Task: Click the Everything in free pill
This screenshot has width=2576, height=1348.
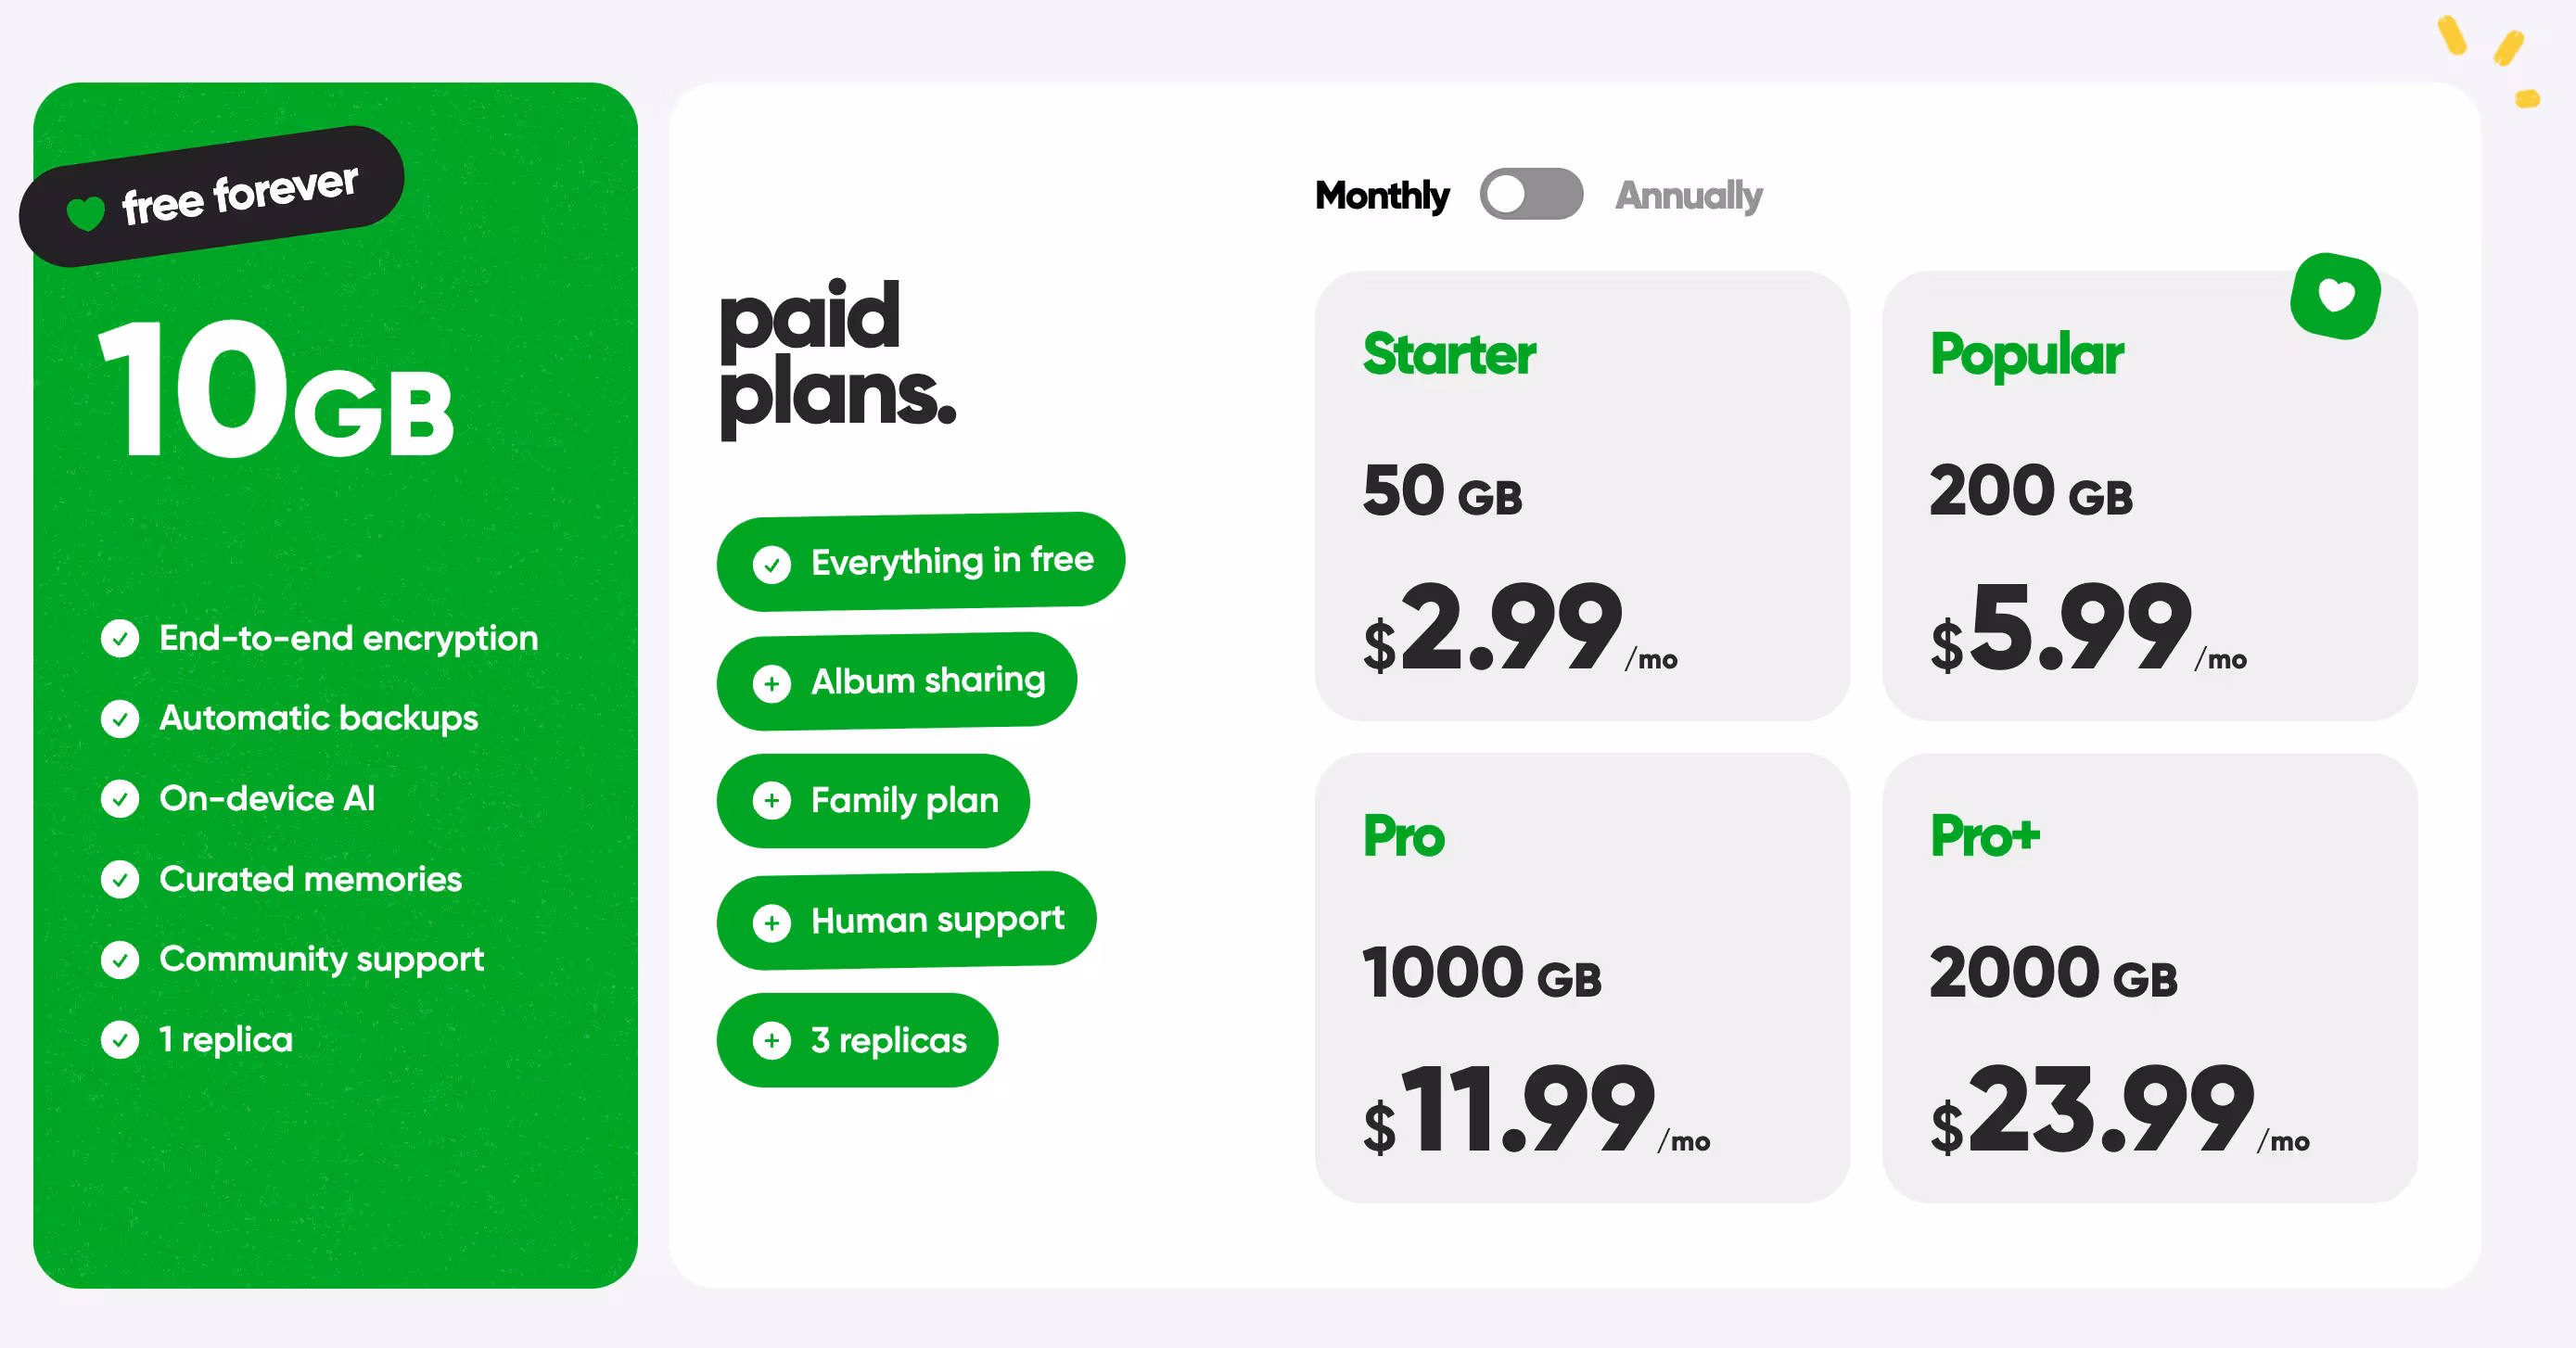Action: pos(920,561)
